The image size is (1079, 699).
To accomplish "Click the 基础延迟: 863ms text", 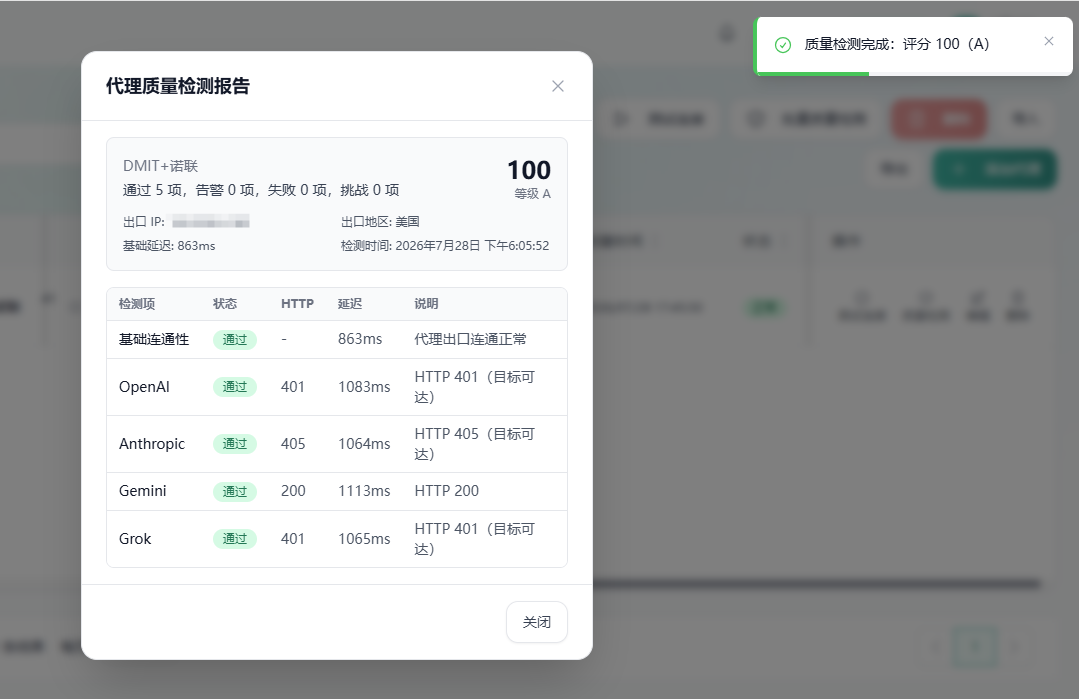I will click(x=169, y=246).
